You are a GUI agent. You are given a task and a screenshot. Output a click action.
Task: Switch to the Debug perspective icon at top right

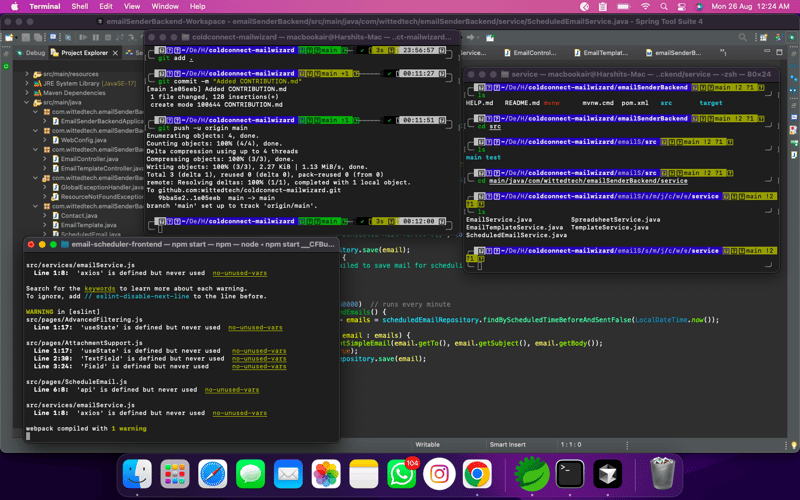791,37
